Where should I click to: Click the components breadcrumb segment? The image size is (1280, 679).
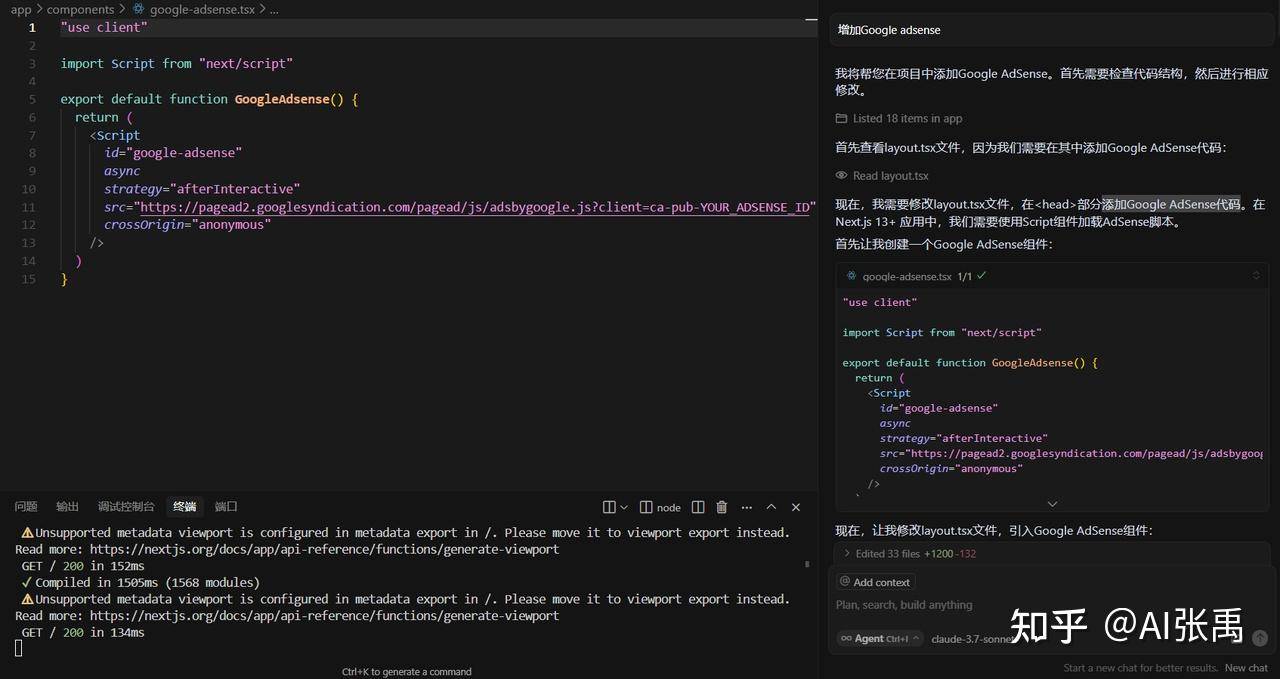(80, 9)
